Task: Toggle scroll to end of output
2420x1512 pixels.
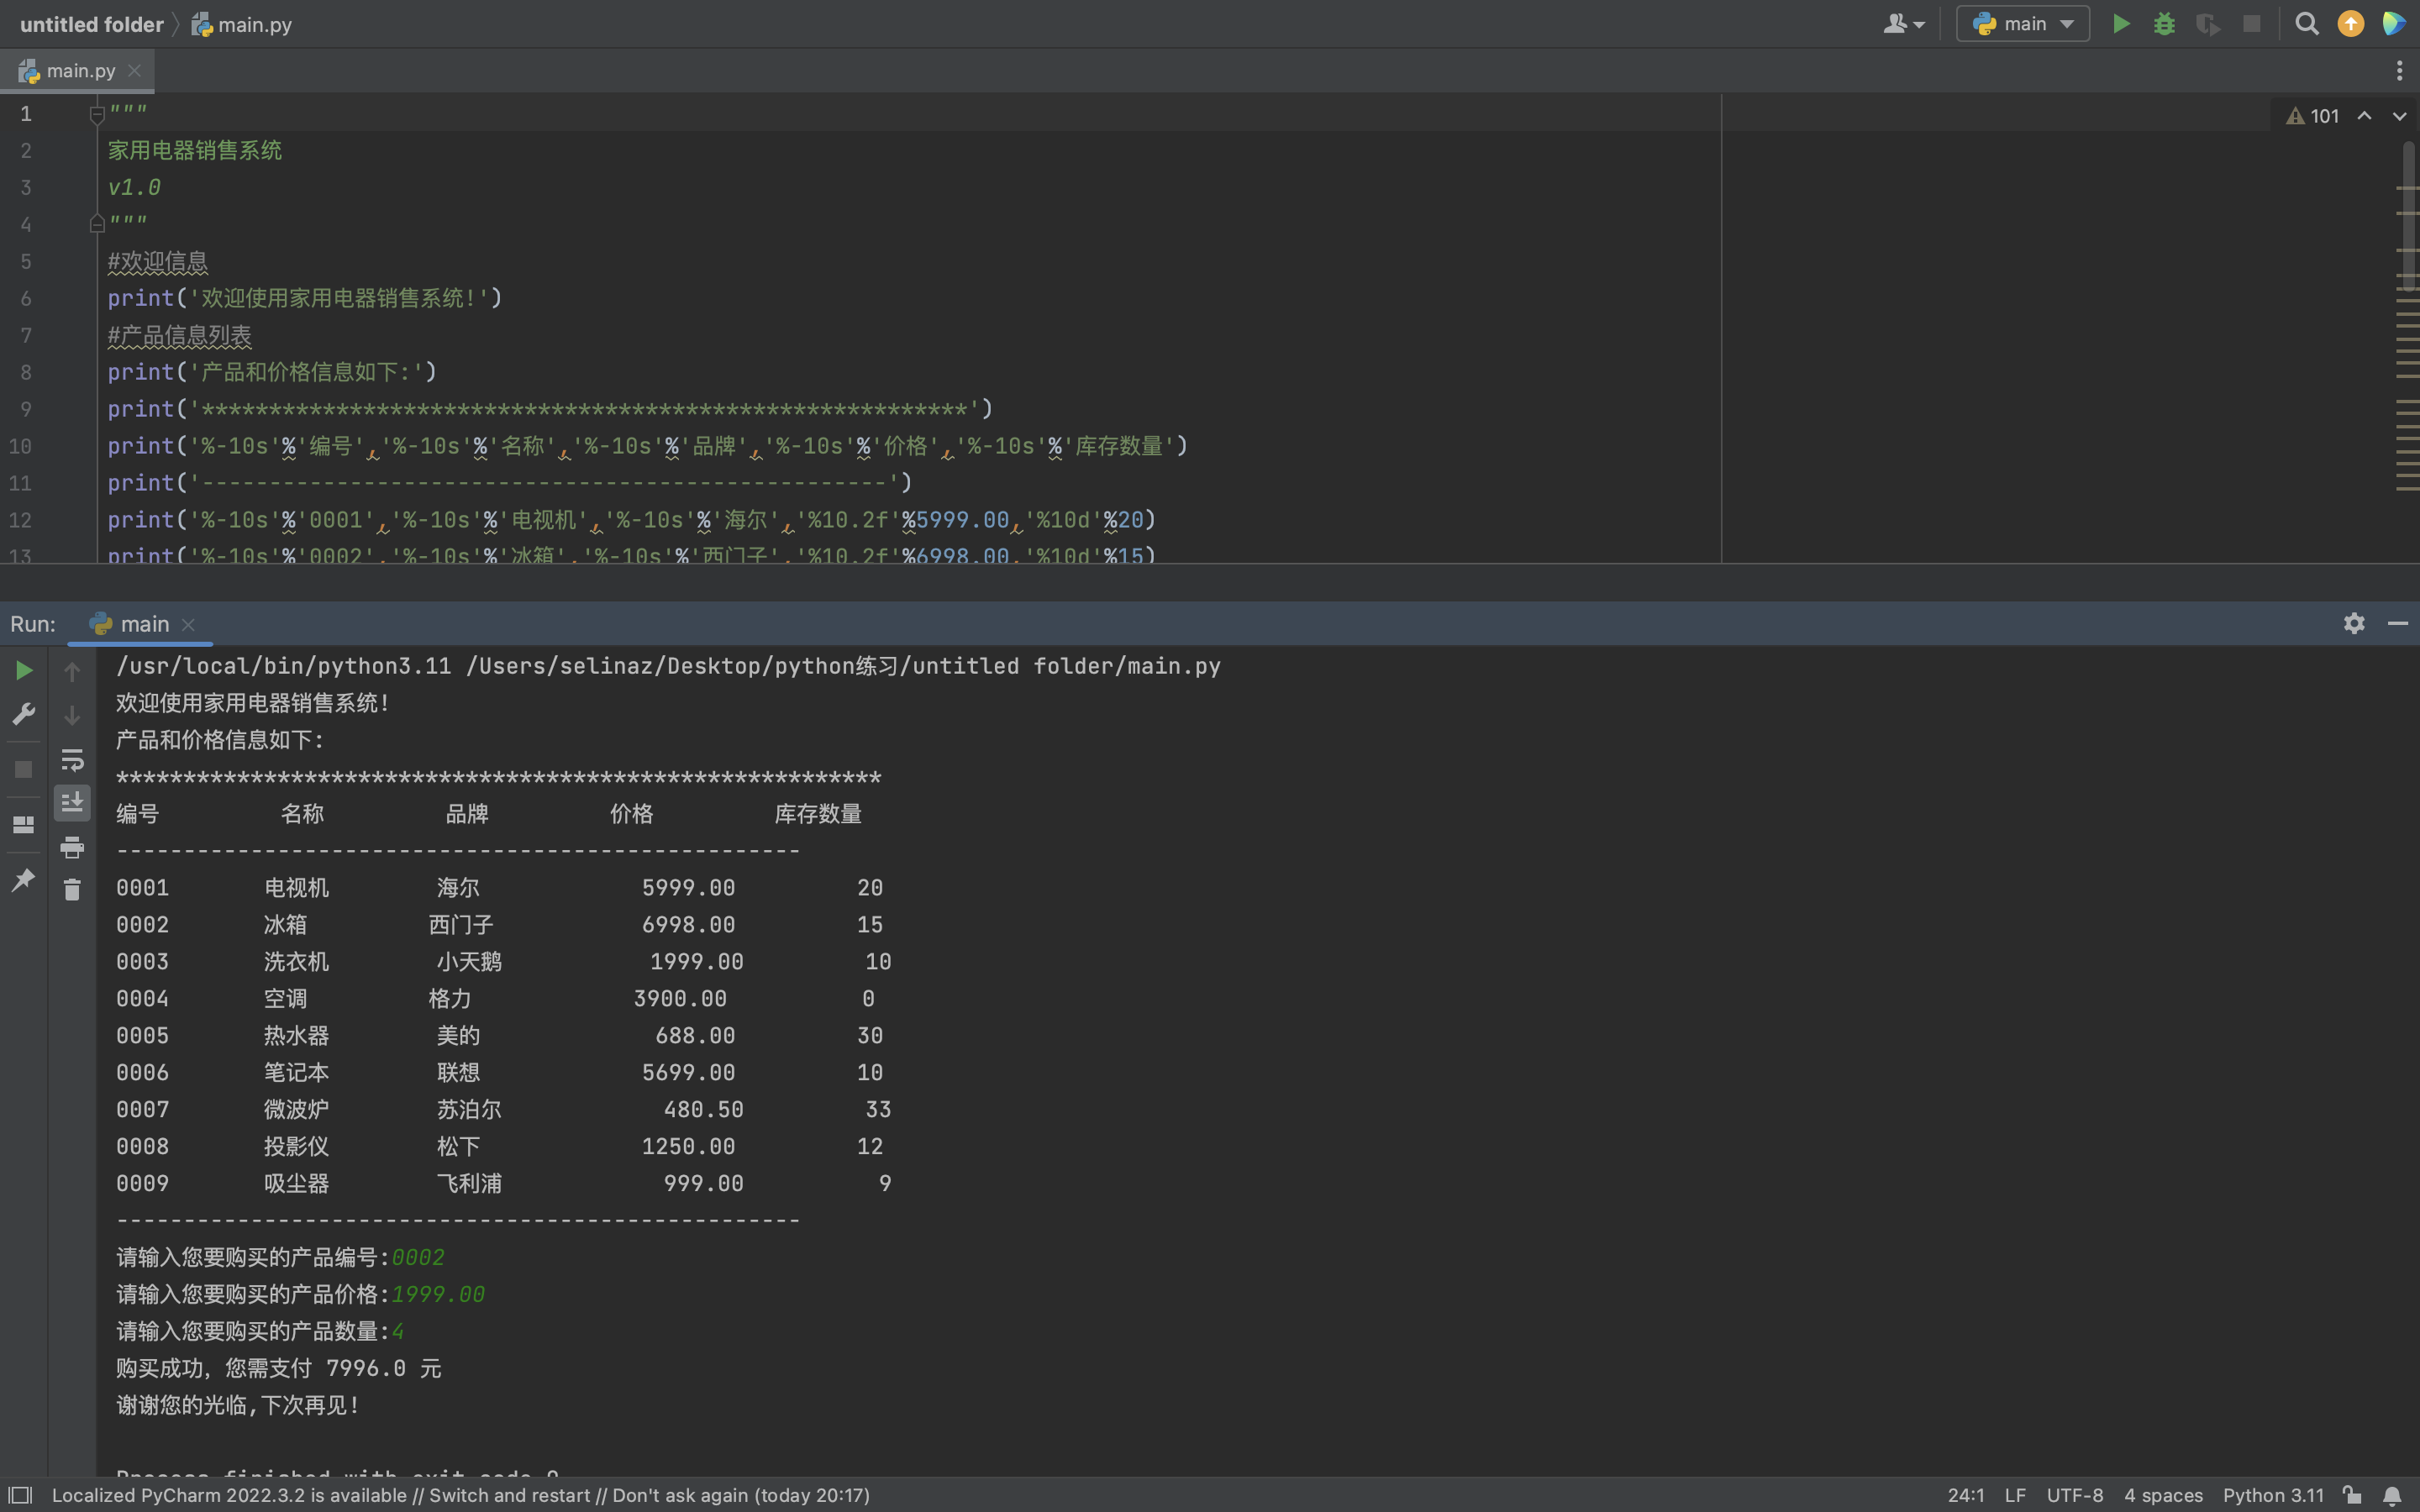Action: pos(72,803)
